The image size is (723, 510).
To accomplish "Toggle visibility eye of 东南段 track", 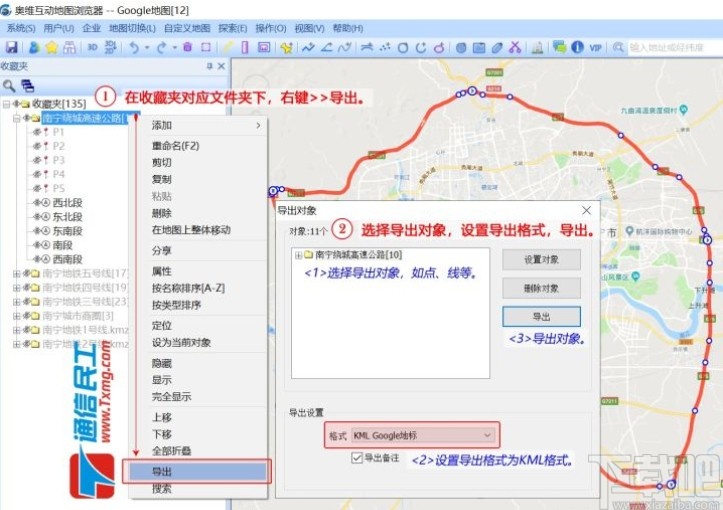I will click(x=37, y=231).
